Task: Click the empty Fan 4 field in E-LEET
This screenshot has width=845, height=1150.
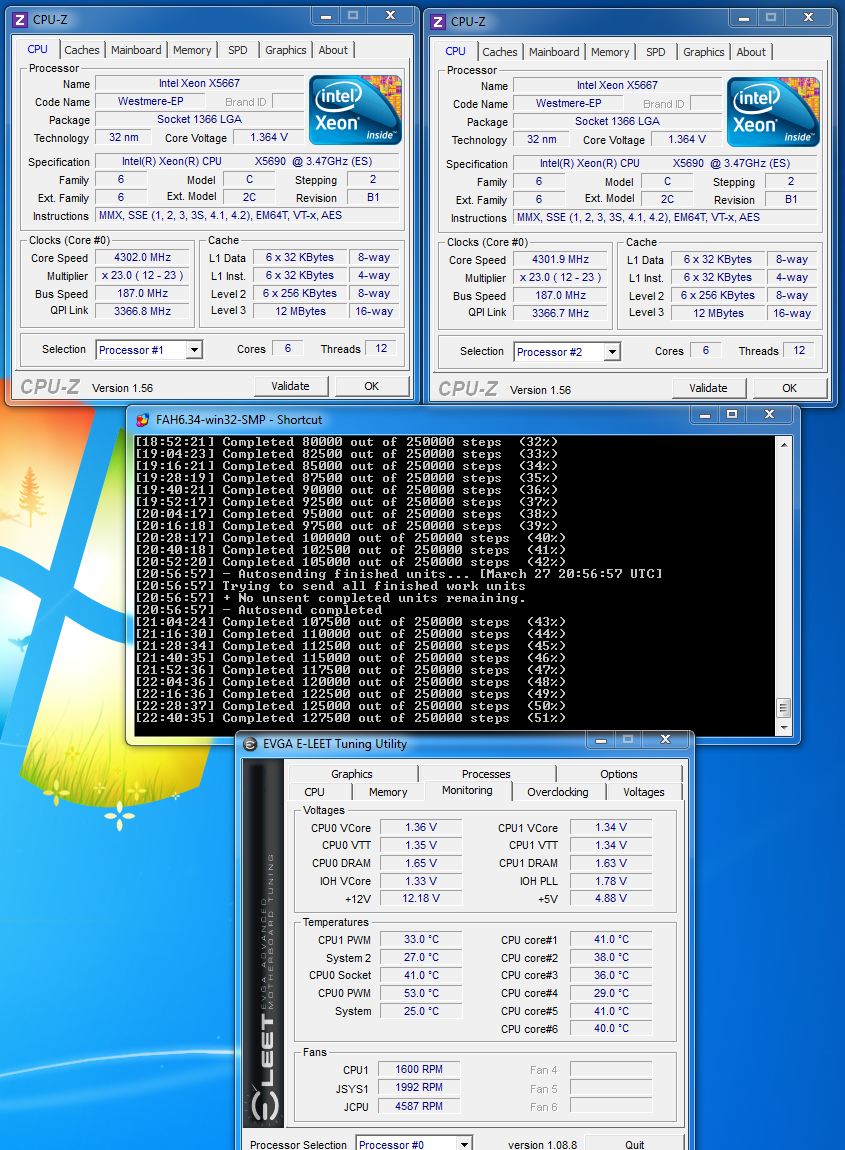Action: [x=611, y=1069]
